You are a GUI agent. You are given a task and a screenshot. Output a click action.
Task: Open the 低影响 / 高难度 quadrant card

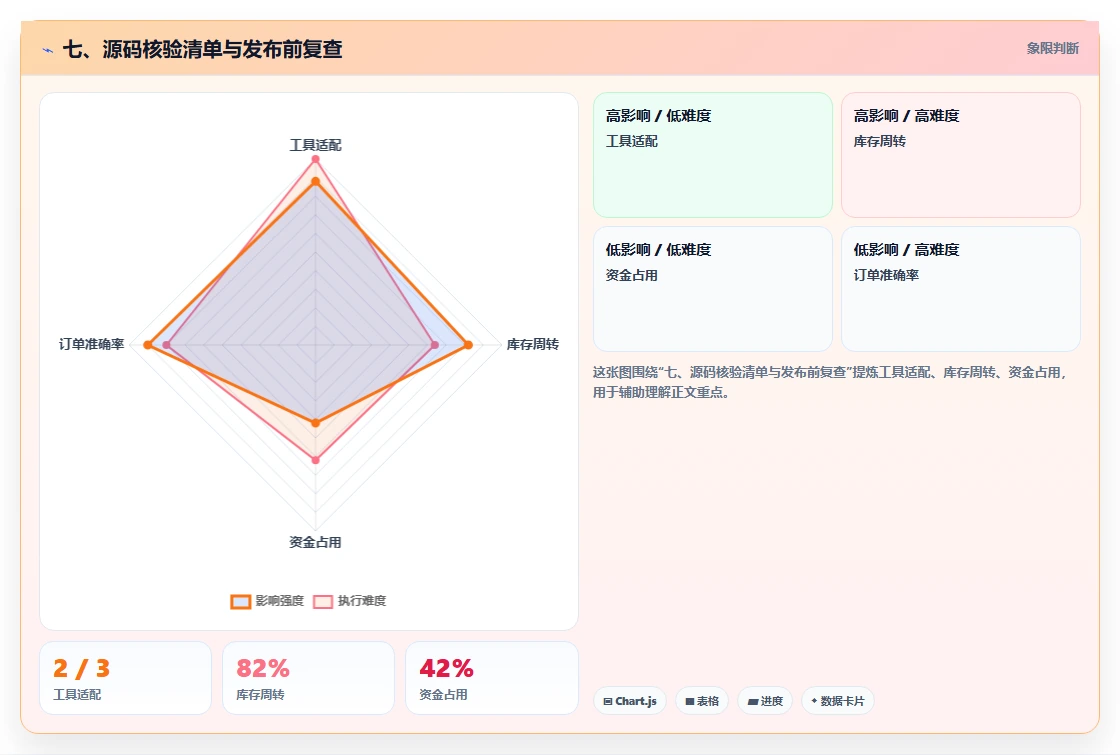point(961,289)
